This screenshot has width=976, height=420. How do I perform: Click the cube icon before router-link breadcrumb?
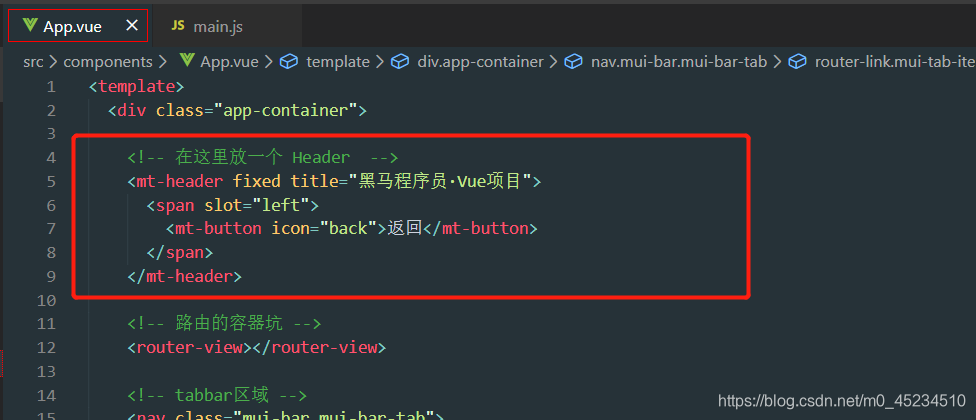pos(797,62)
